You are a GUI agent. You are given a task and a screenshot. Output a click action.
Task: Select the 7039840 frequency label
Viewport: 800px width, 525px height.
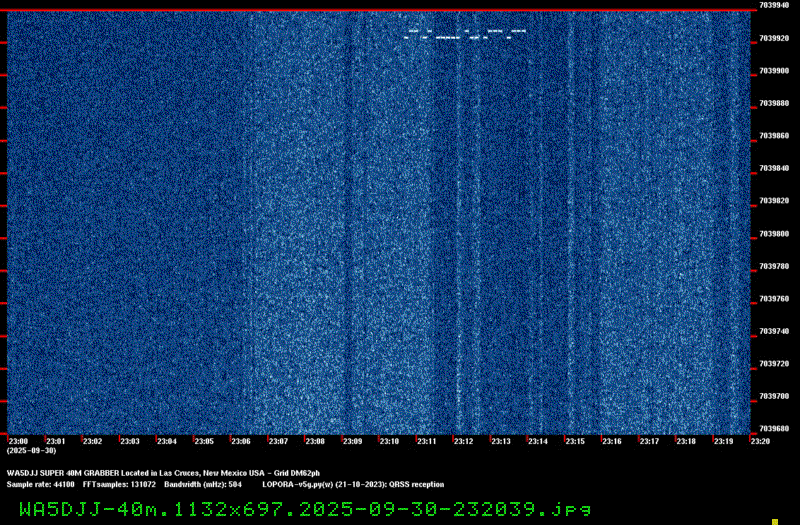pos(774,168)
